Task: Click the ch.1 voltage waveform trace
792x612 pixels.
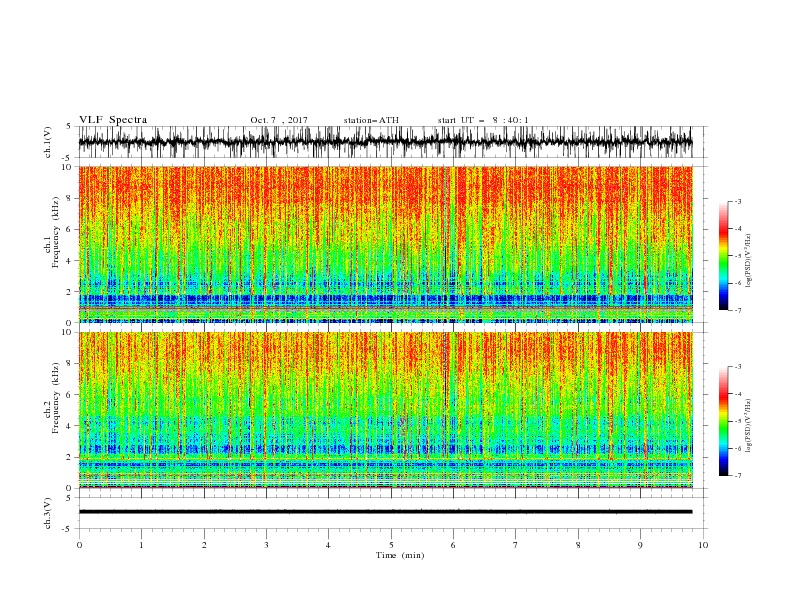Action: point(385,142)
